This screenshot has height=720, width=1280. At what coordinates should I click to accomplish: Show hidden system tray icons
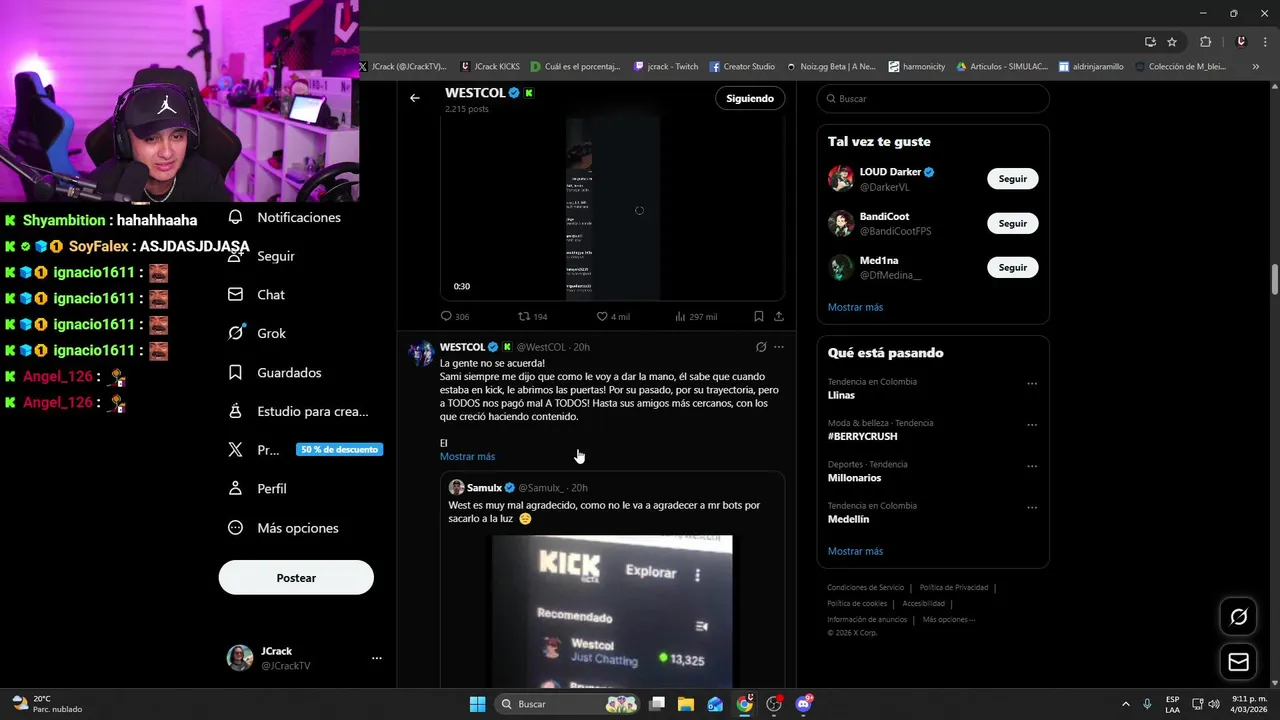pyautogui.click(x=1125, y=704)
